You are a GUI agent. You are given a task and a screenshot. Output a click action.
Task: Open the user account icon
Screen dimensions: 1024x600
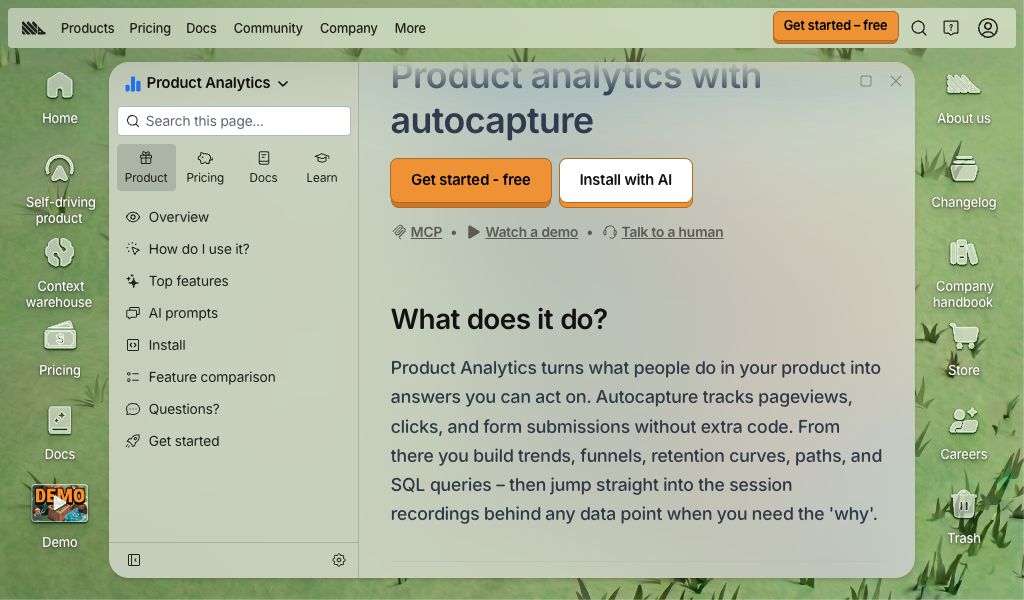pos(987,28)
